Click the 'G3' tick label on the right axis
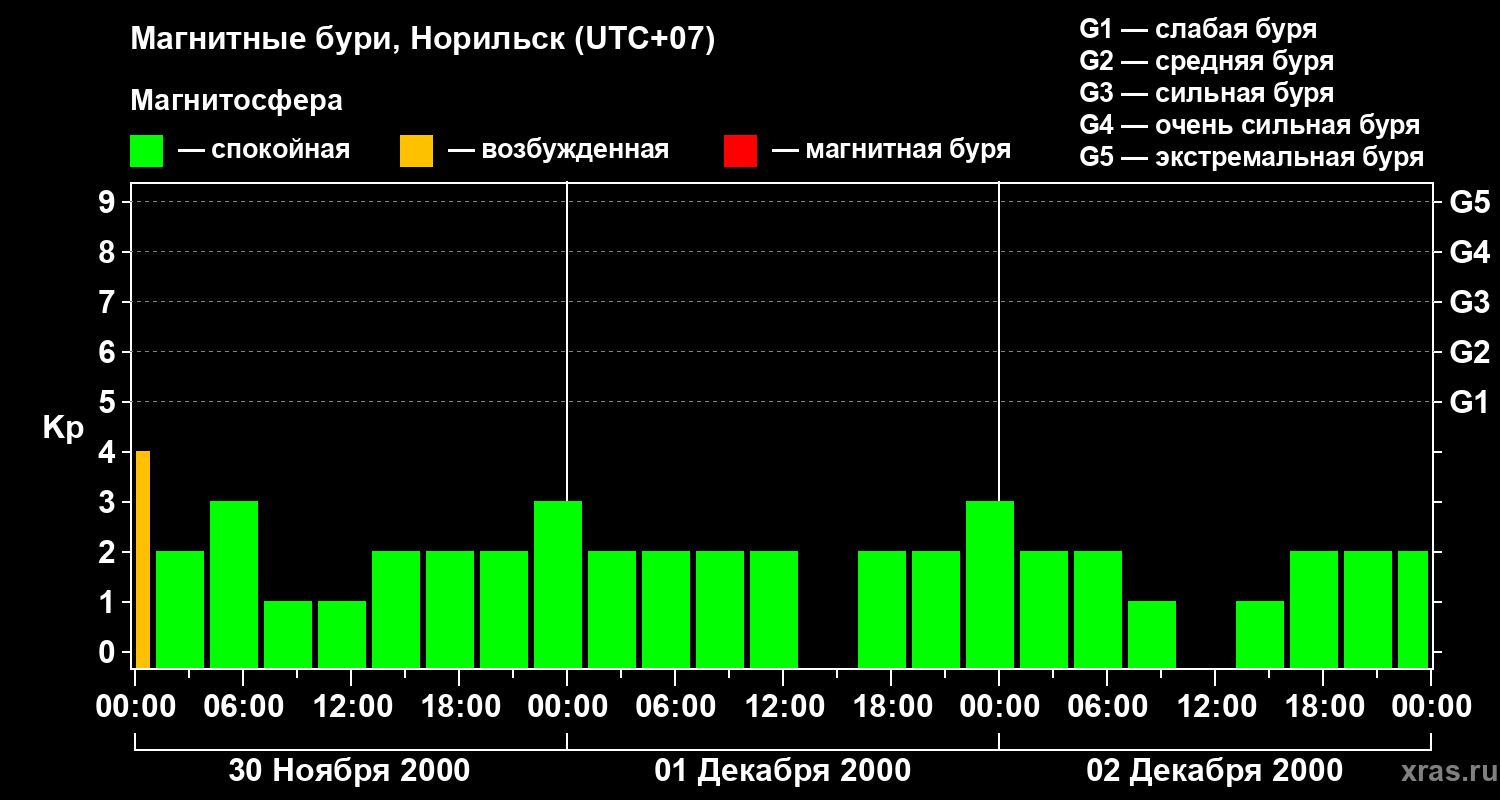Screen dimensions: 1500x800 point(1469,303)
